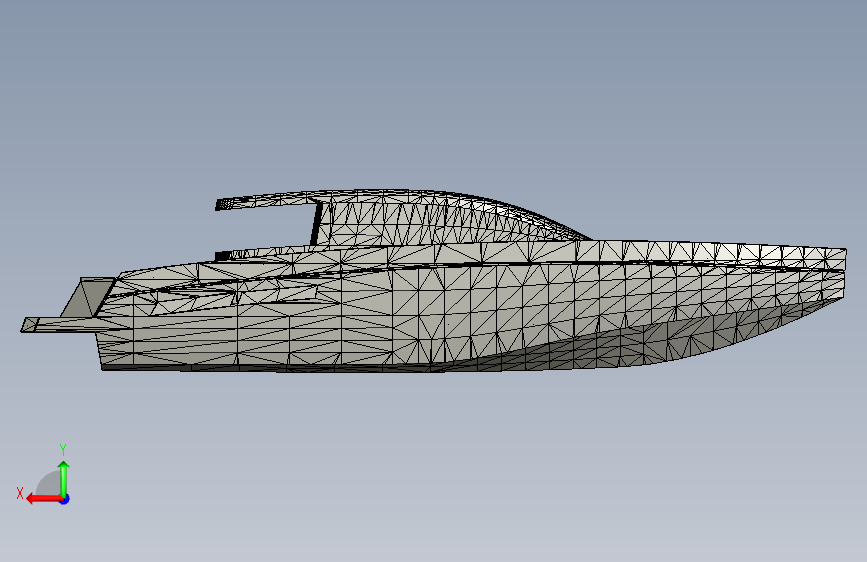The width and height of the screenshot is (867, 562).
Task: Click the green Y axis arrow
Action: [64, 479]
